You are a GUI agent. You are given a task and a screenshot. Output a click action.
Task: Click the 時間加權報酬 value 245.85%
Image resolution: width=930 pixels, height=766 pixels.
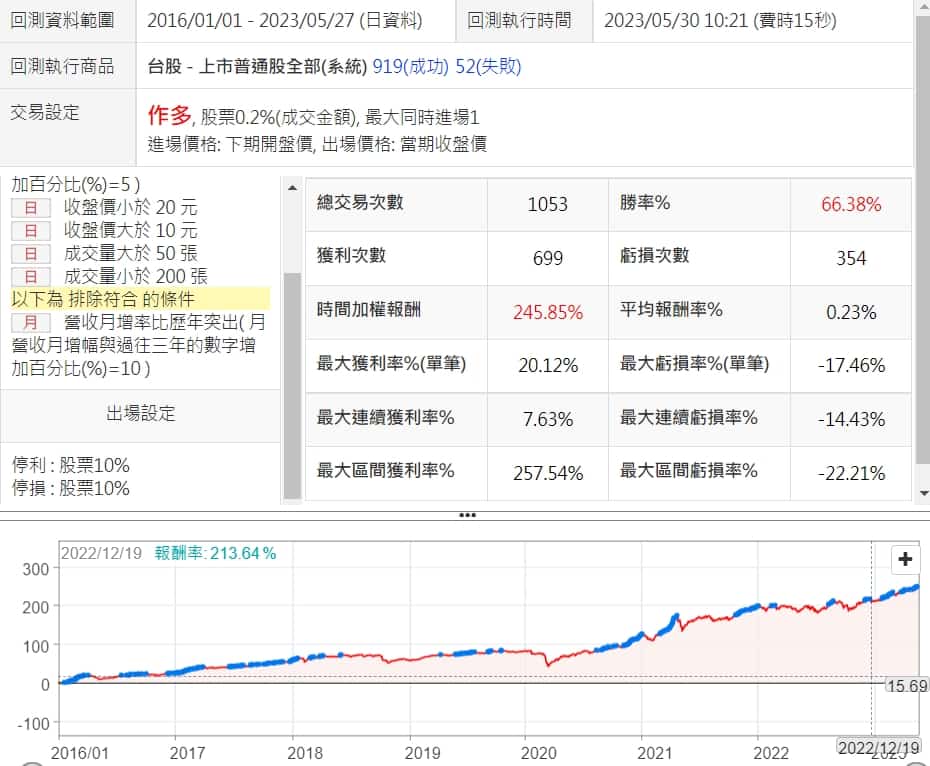click(x=547, y=312)
